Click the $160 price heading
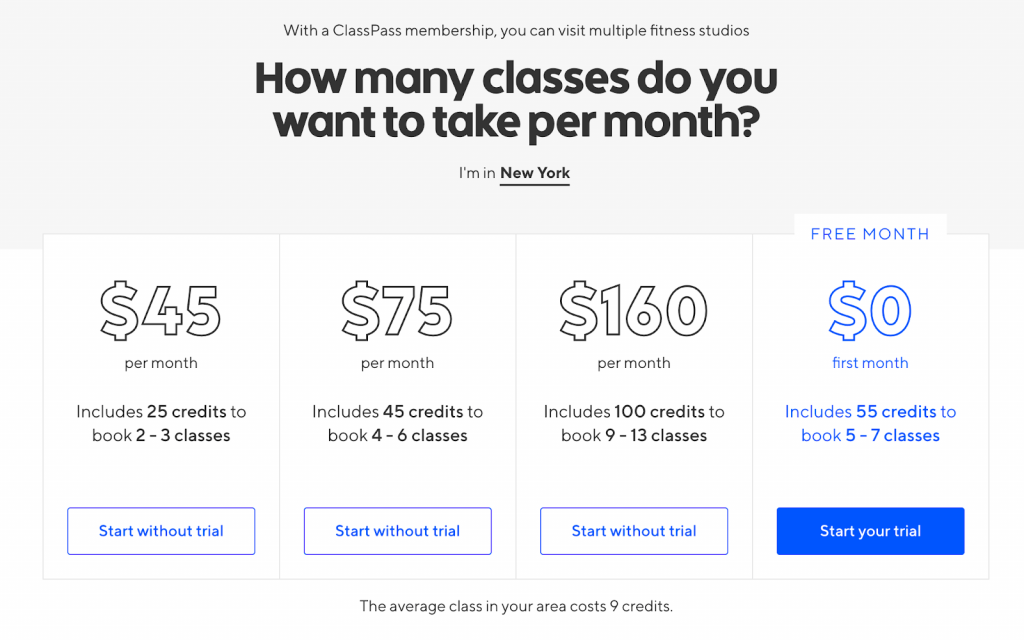Screen dimensions: 1024x640 click(x=633, y=311)
